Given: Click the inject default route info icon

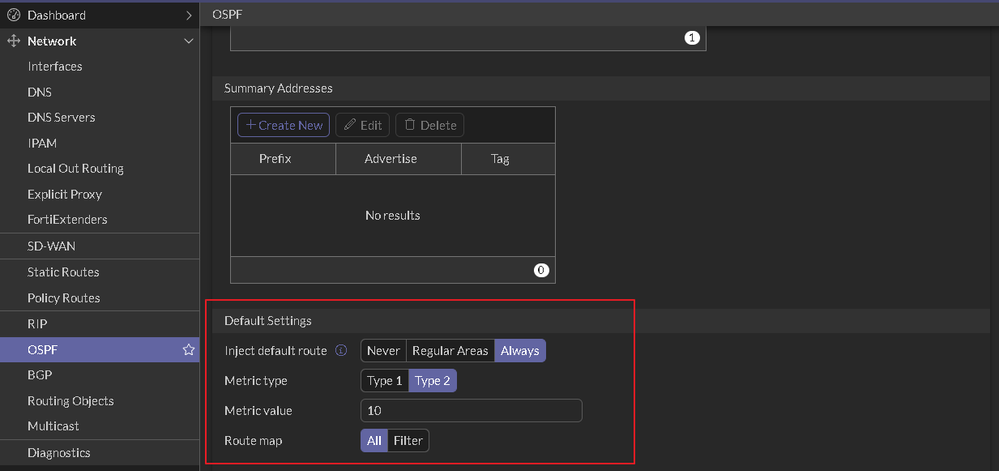Looking at the screenshot, I should 341,351.
